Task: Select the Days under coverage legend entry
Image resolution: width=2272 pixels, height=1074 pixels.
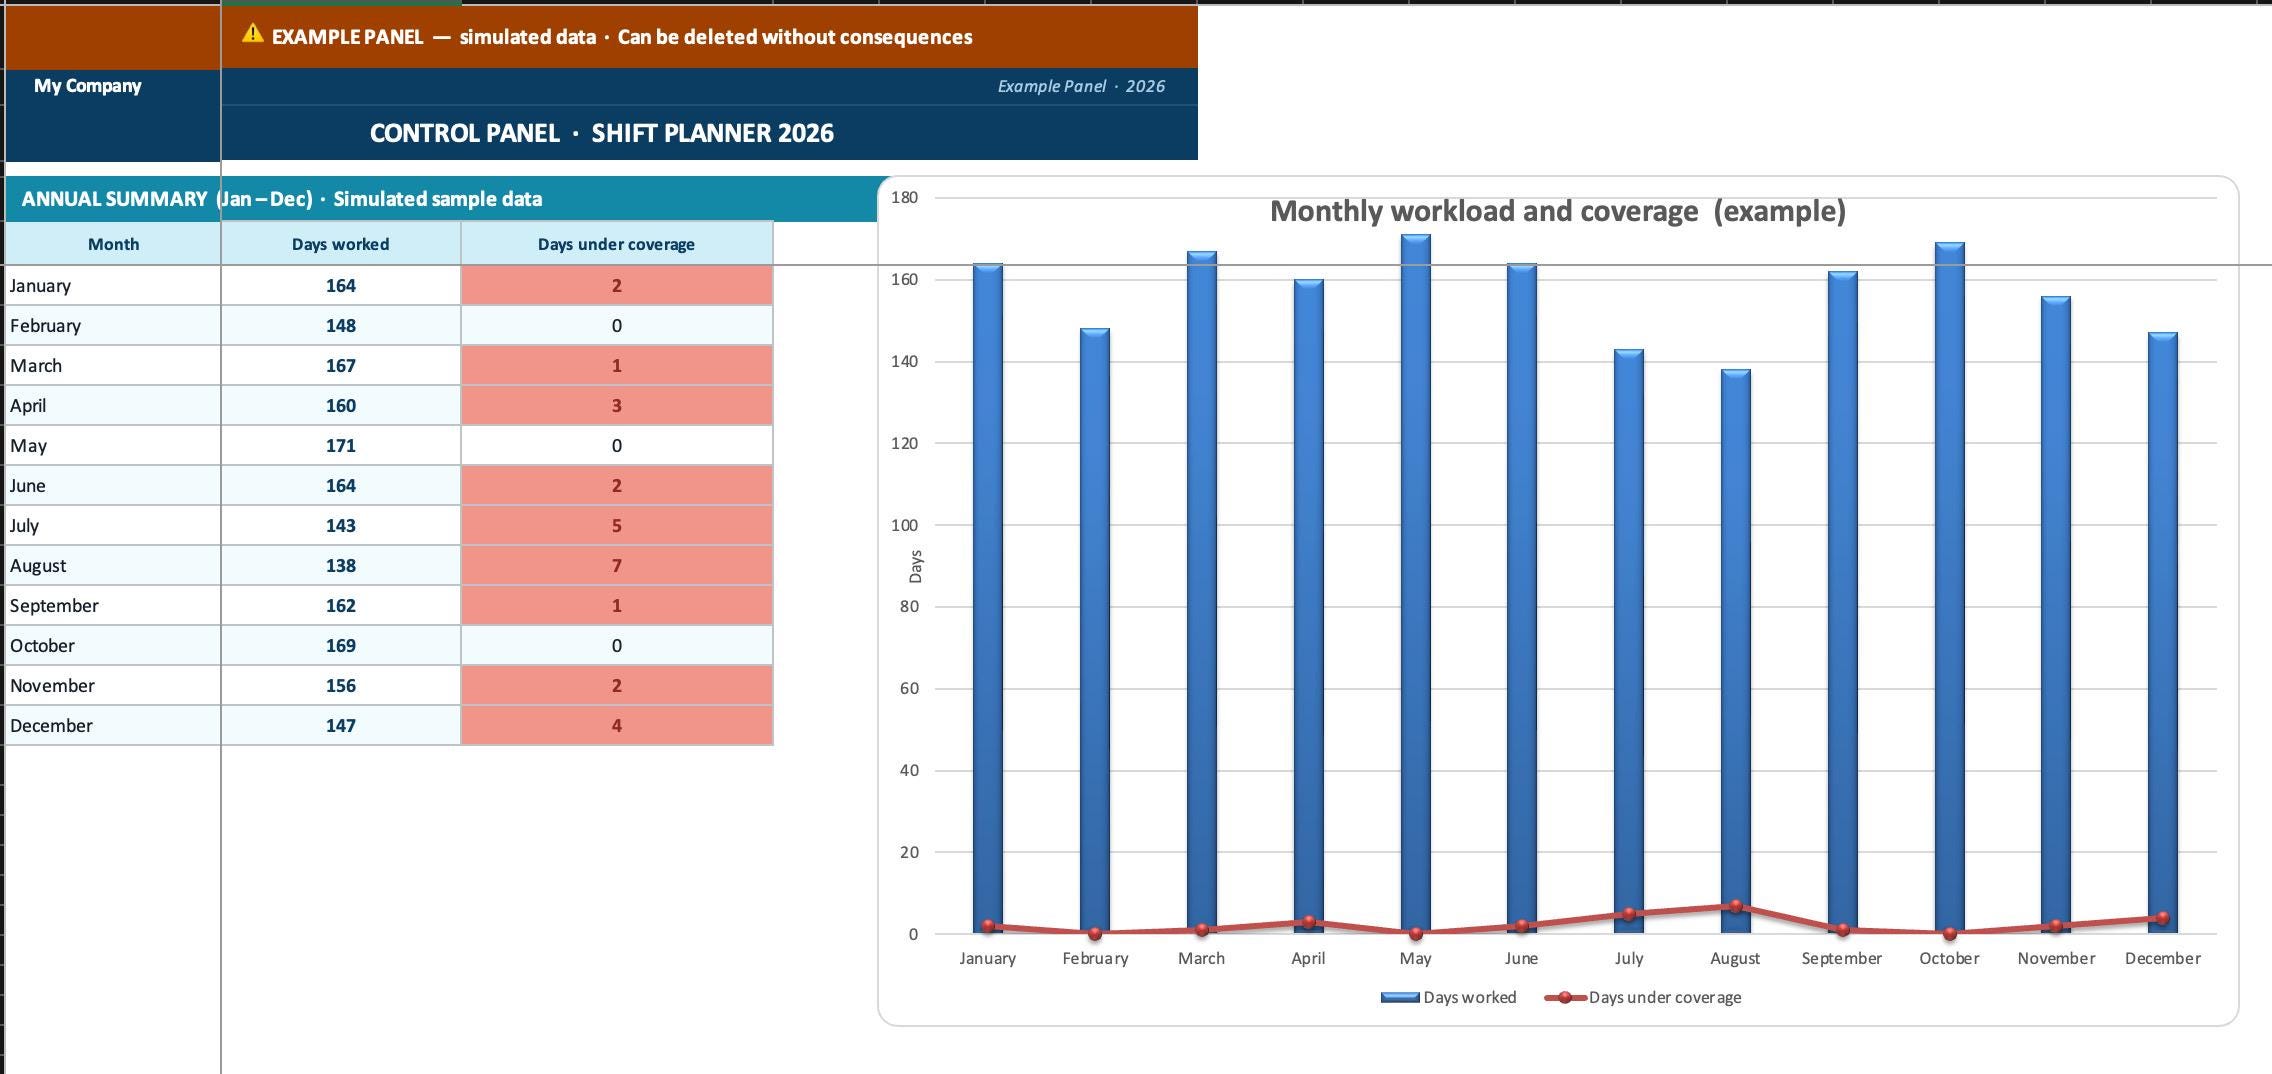Action: click(x=1643, y=997)
